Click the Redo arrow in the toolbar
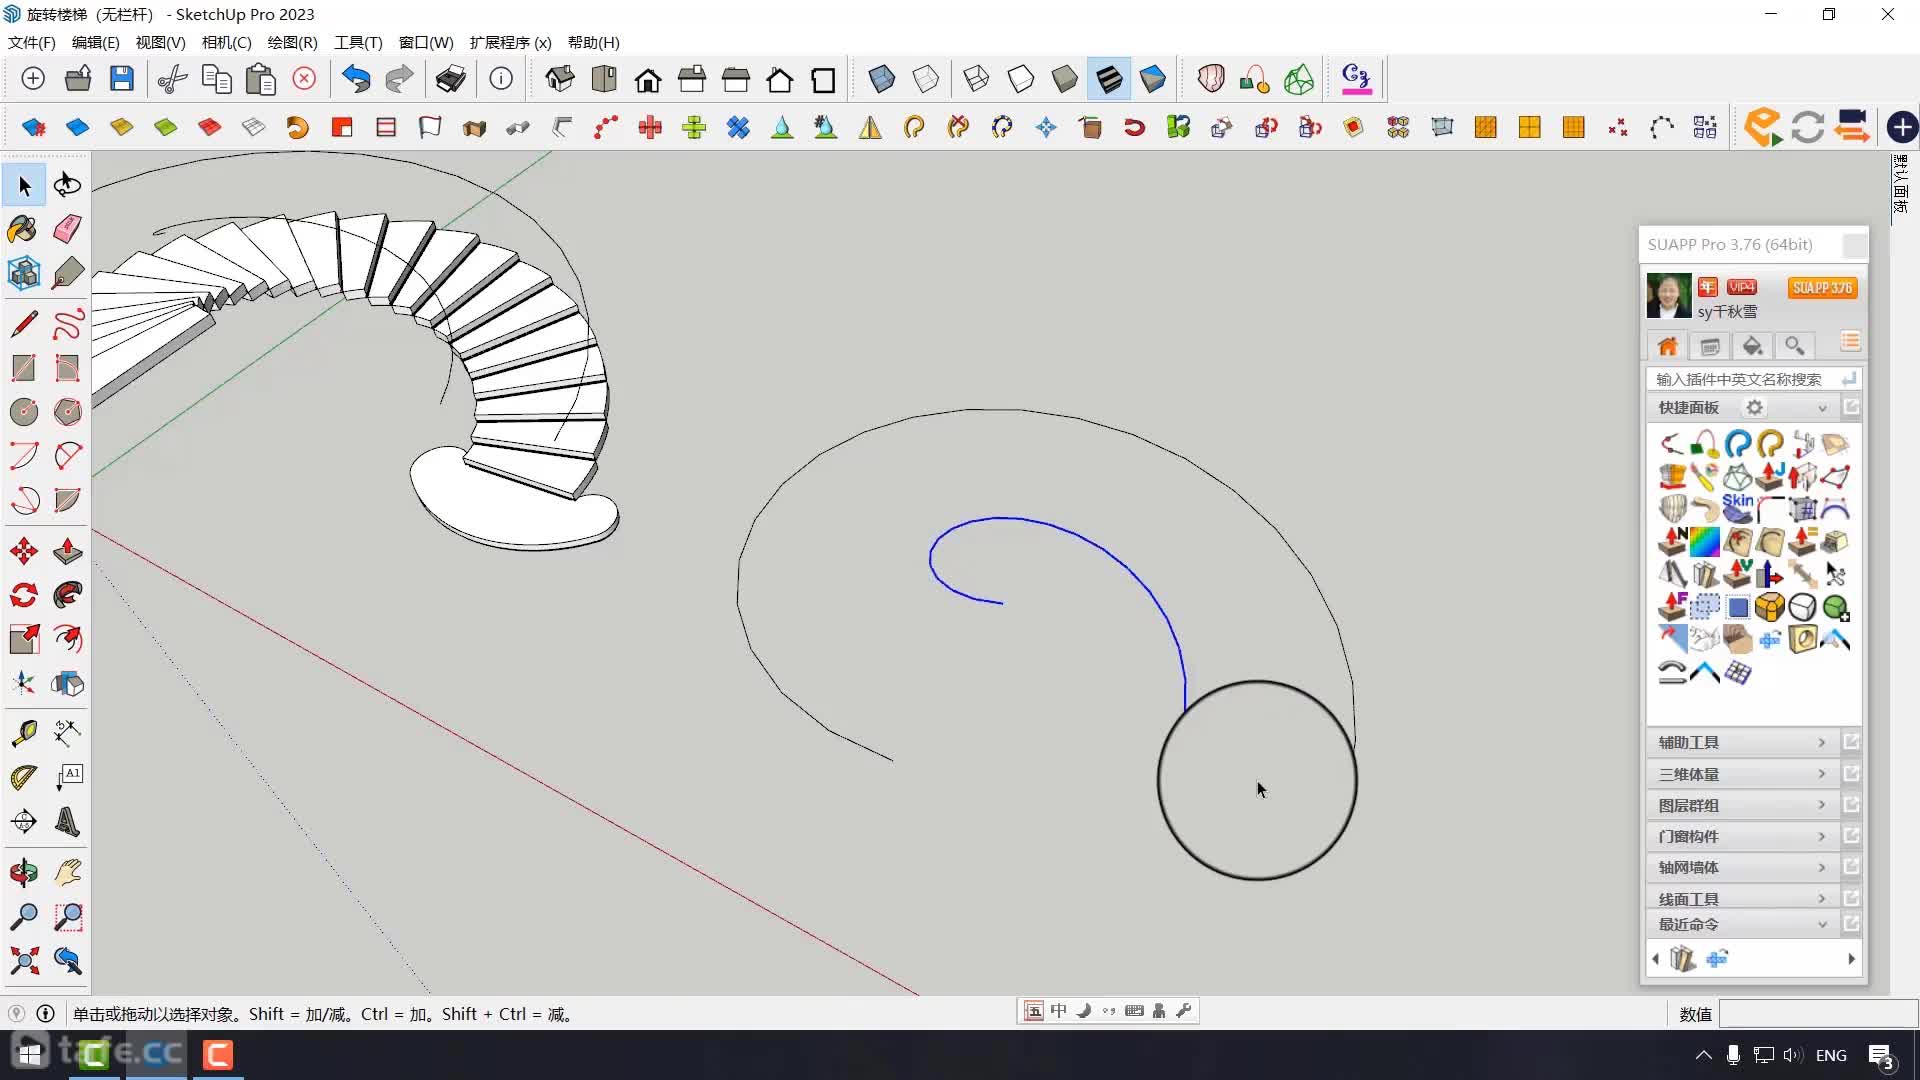The width and height of the screenshot is (1920, 1080). coord(399,79)
